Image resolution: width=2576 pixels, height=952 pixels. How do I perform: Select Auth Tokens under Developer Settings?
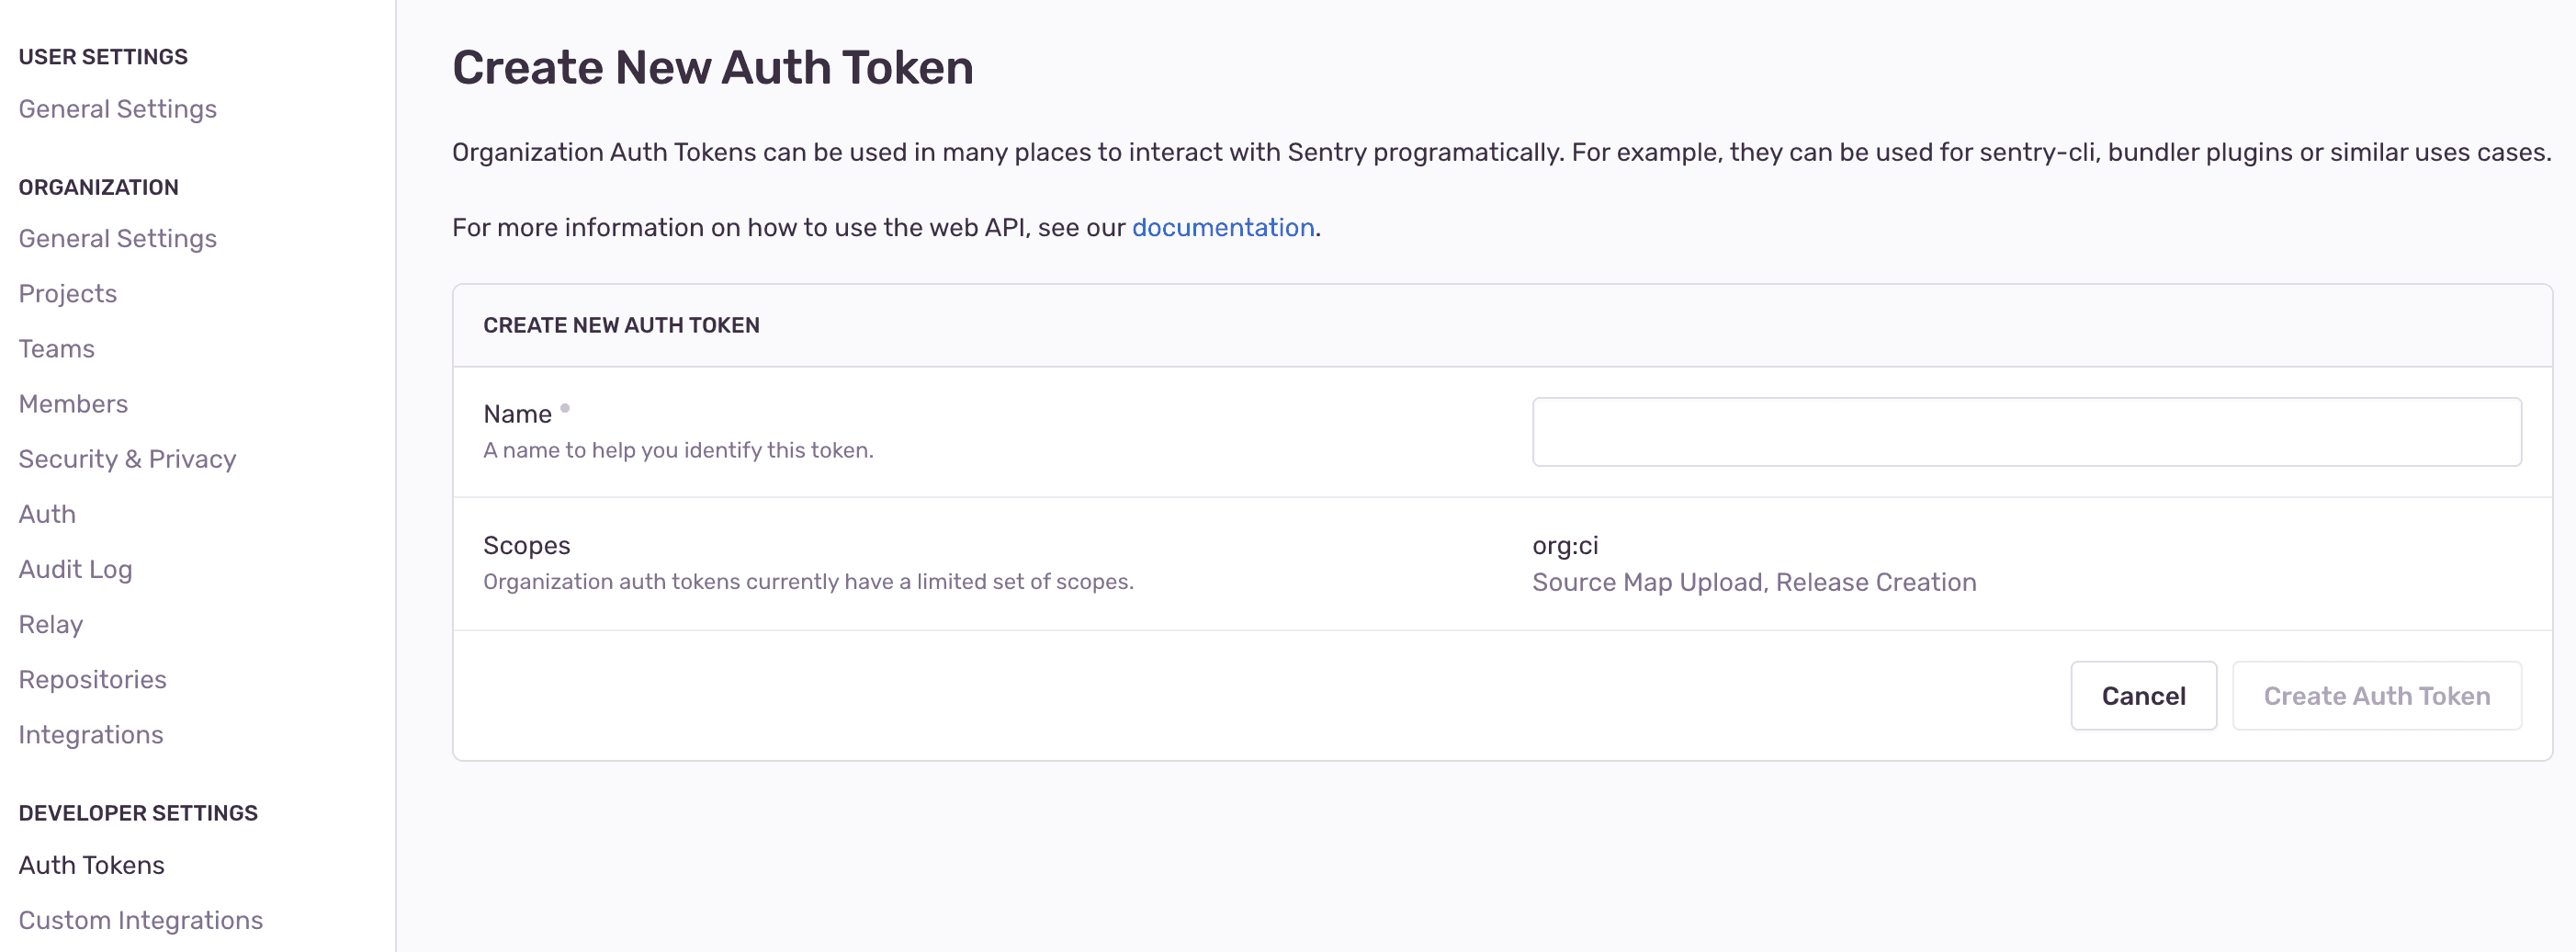click(91, 865)
